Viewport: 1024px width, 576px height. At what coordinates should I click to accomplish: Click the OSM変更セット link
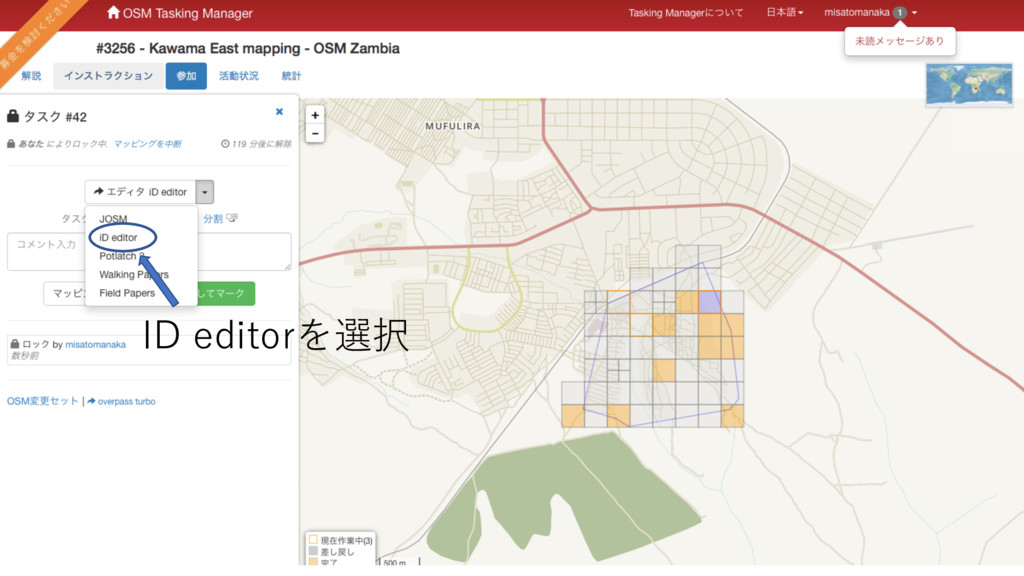(x=42, y=401)
